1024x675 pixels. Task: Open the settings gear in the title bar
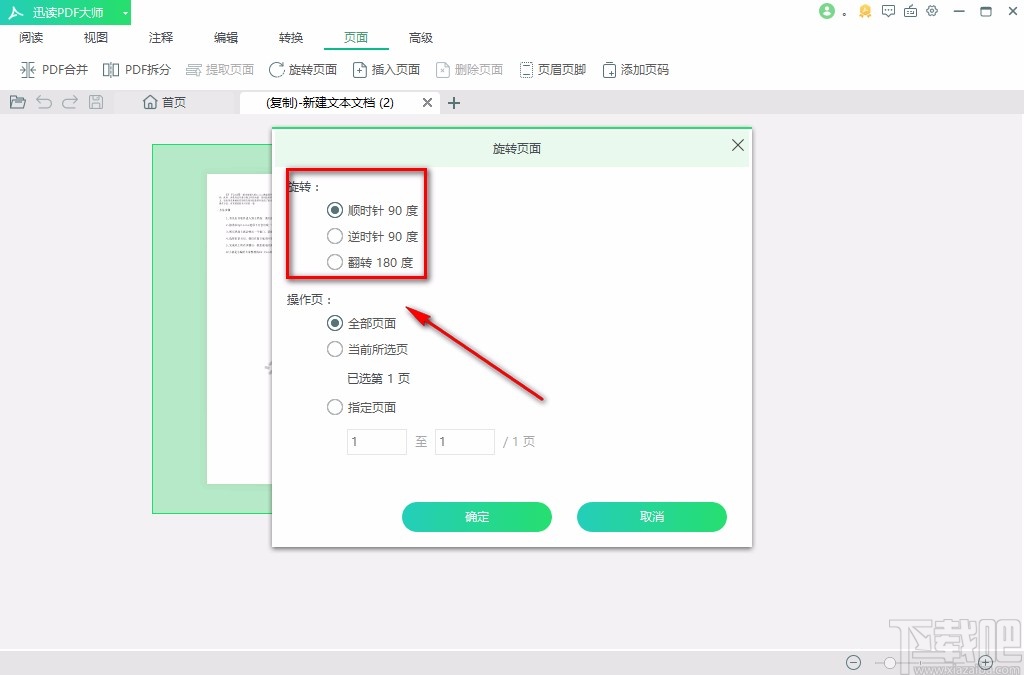pyautogui.click(x=932, y=11)
